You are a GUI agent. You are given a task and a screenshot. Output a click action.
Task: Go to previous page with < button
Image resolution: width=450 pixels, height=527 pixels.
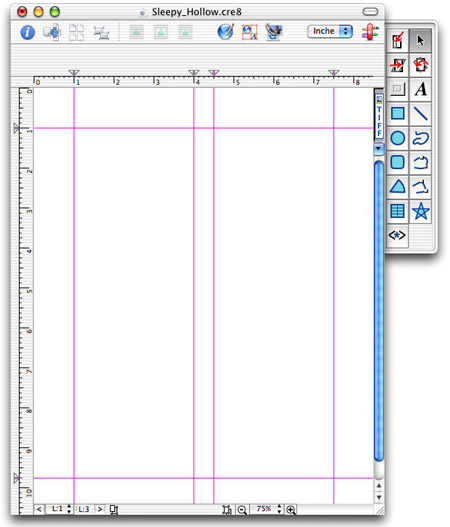coord(39,509)
